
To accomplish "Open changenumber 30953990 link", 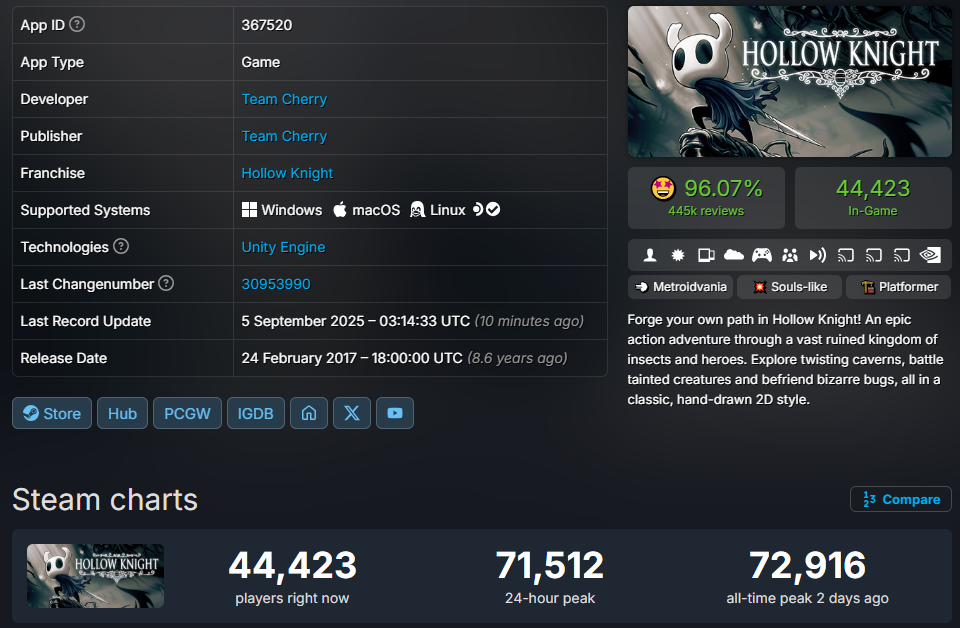I will [x=276, y=284].
